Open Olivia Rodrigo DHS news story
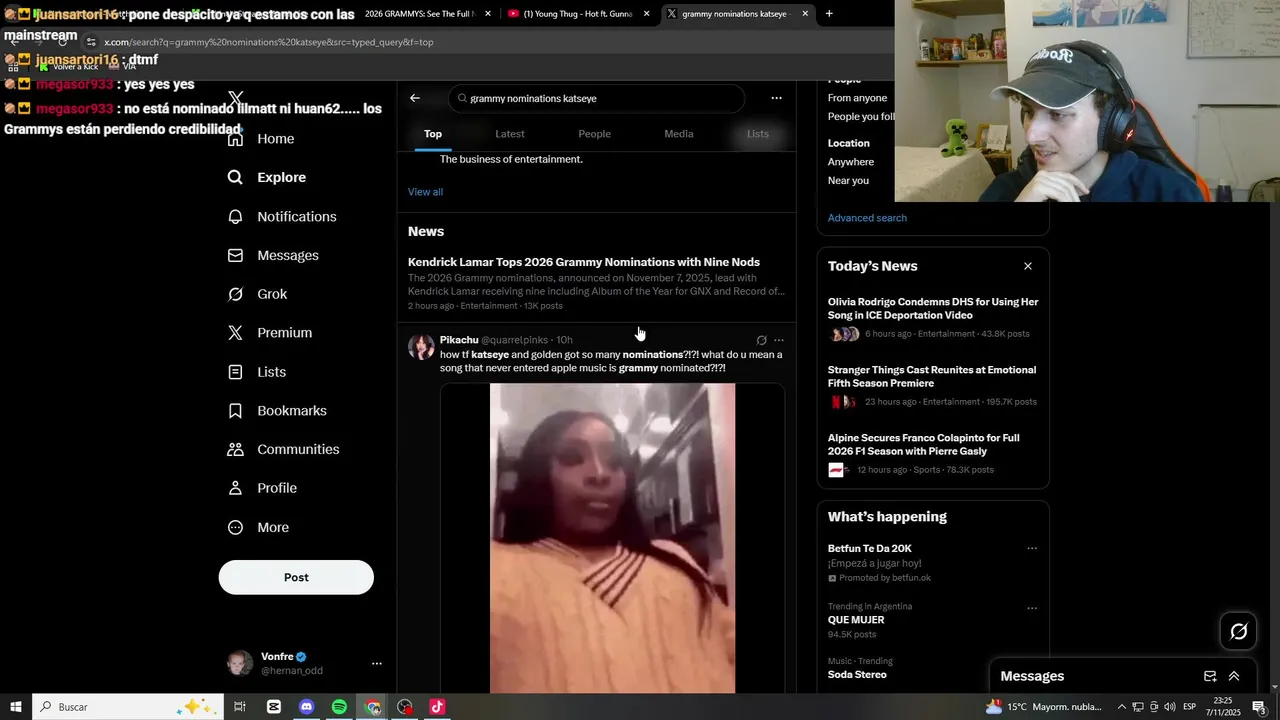Viewport: 1280px width, 720px height. 933,320
